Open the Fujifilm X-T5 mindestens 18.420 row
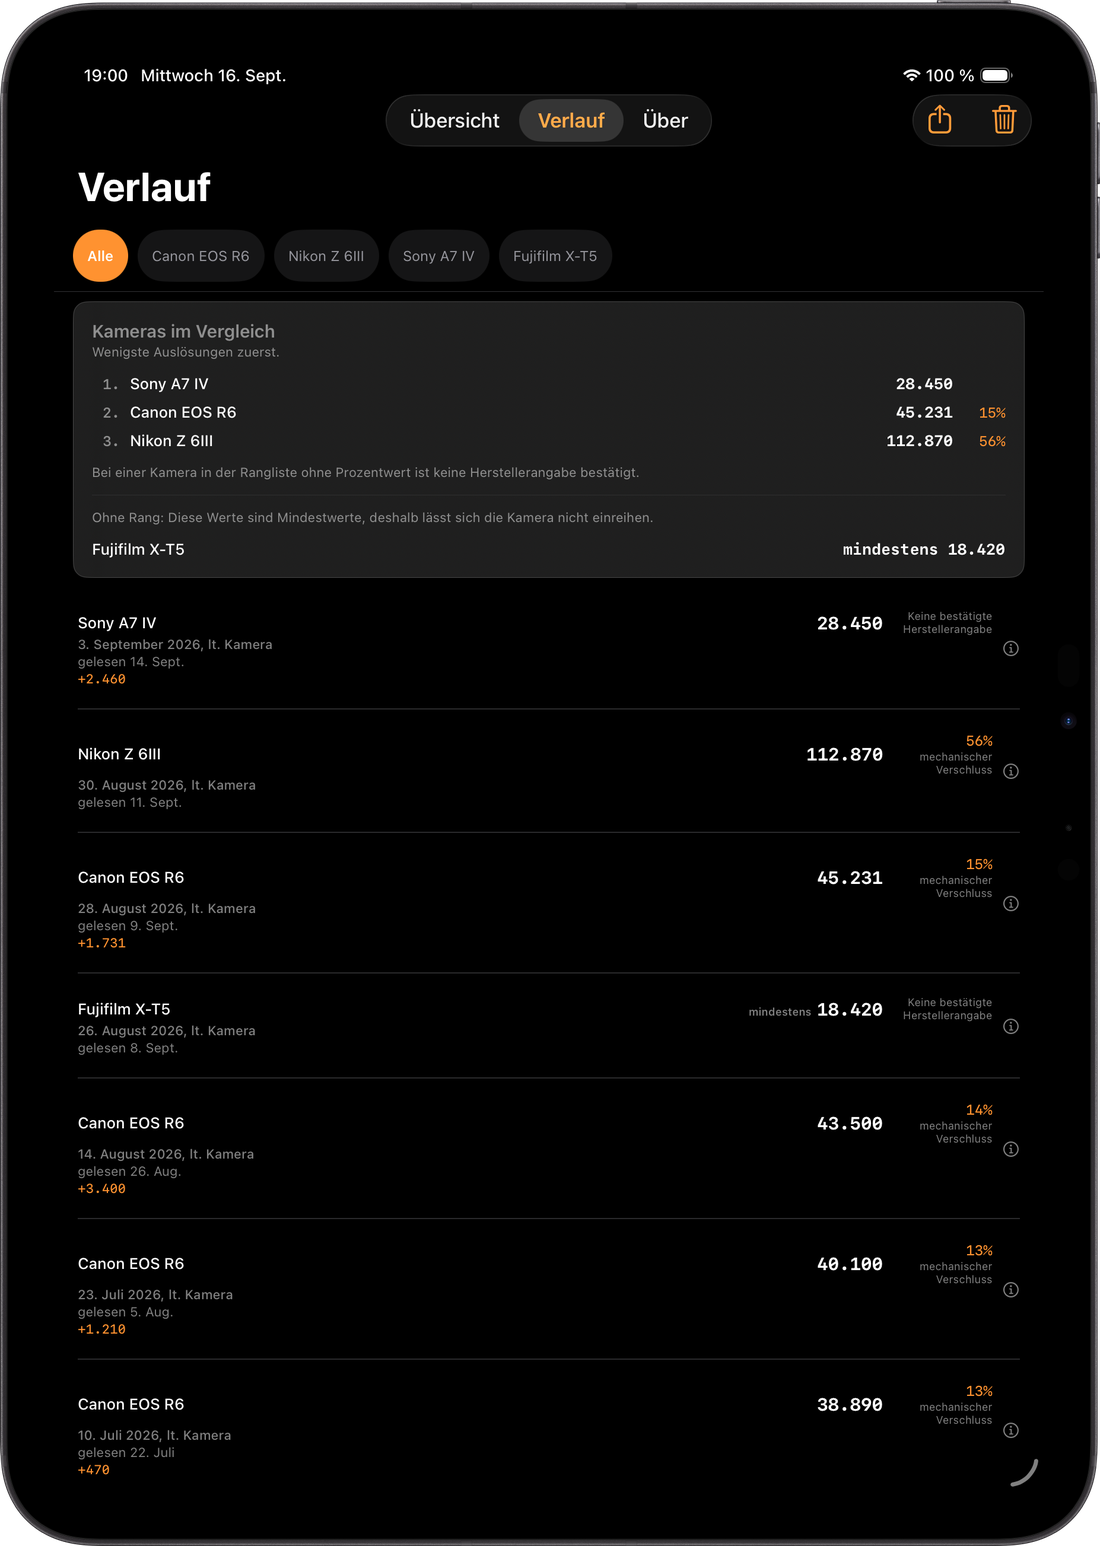The image size is (1100, 1546). [549, 549]
